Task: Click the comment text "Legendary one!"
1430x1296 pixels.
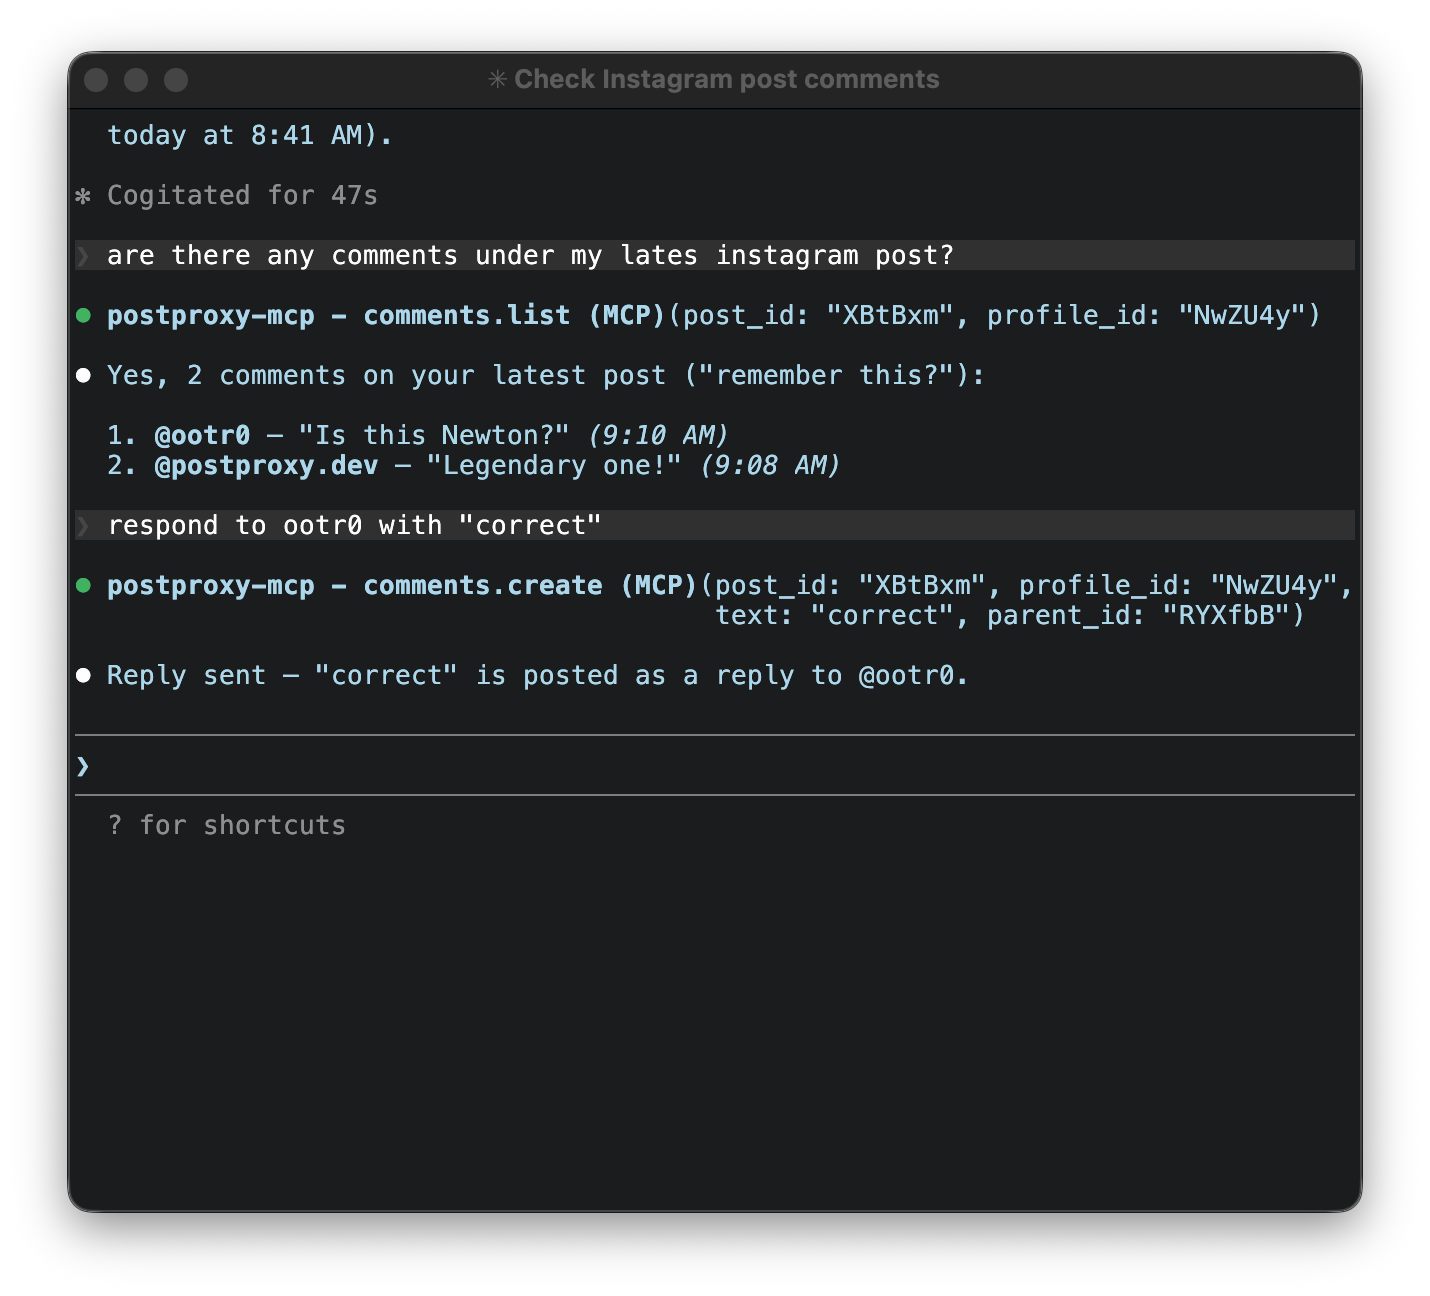Action: coord(555,465)
